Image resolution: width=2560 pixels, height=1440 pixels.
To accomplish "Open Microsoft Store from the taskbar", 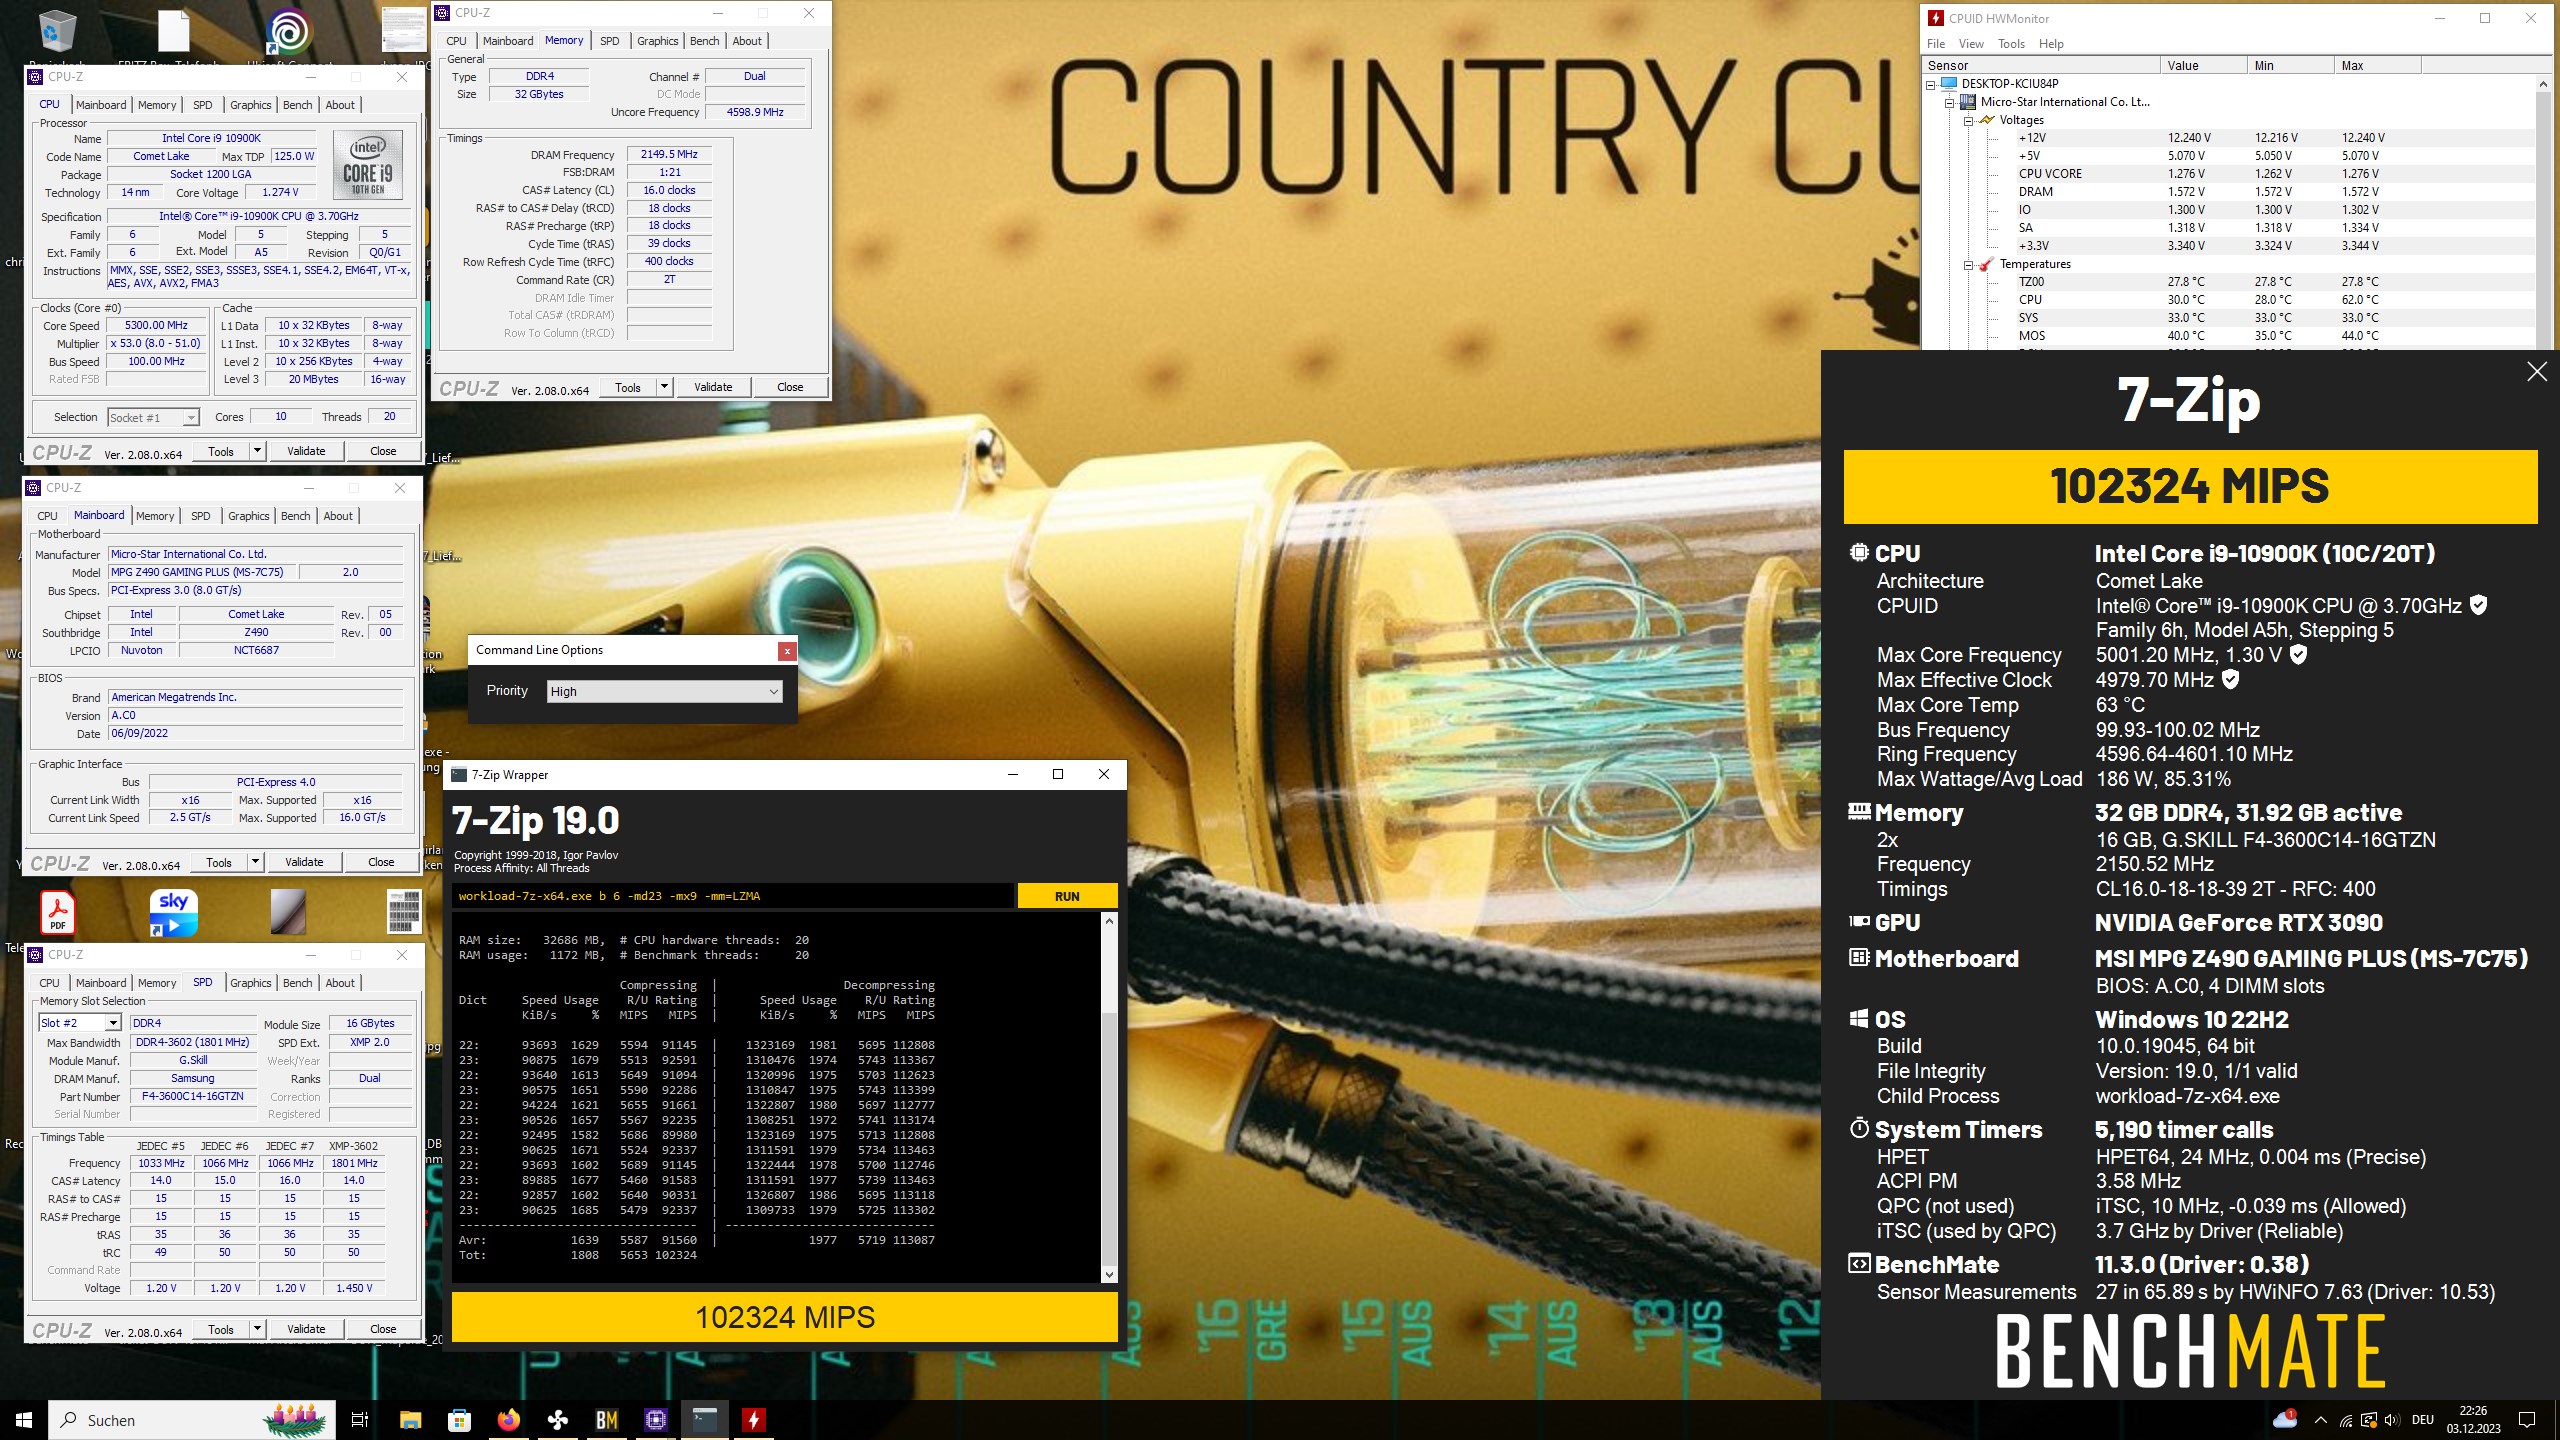I will tap(459, 1420).
